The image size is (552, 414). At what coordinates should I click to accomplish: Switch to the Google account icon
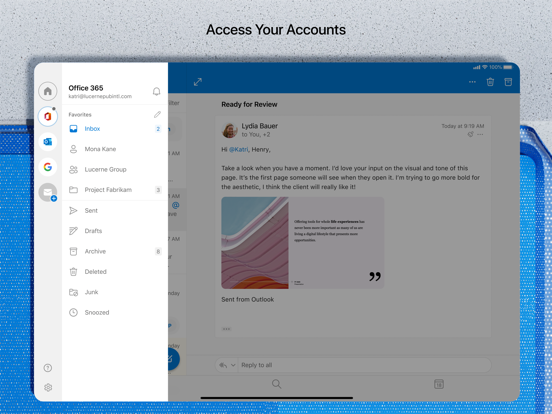pyautogui.click(x=48, y=167)
